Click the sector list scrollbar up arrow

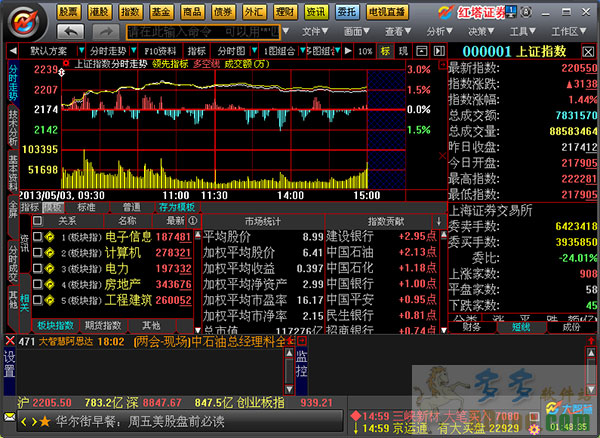click(198, 234)
